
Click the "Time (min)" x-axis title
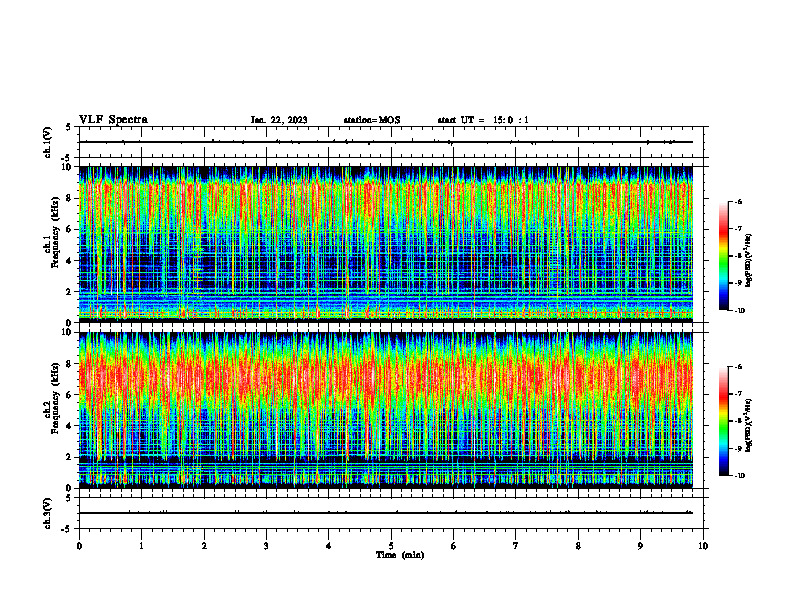400,555
